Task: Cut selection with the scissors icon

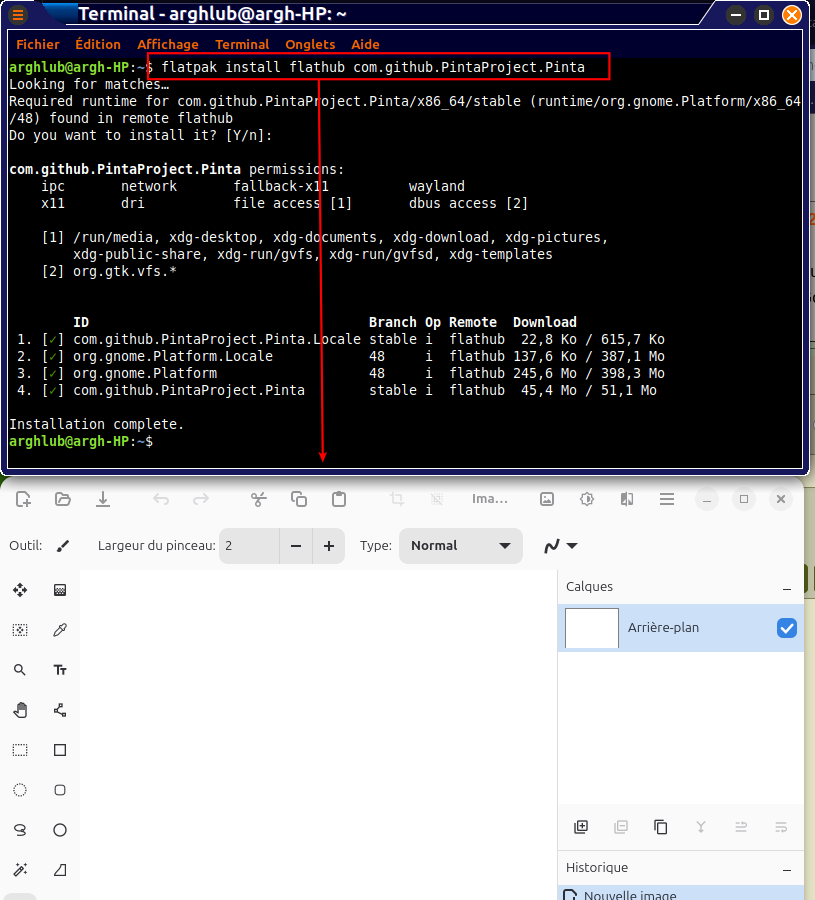Action: [259, 499]
